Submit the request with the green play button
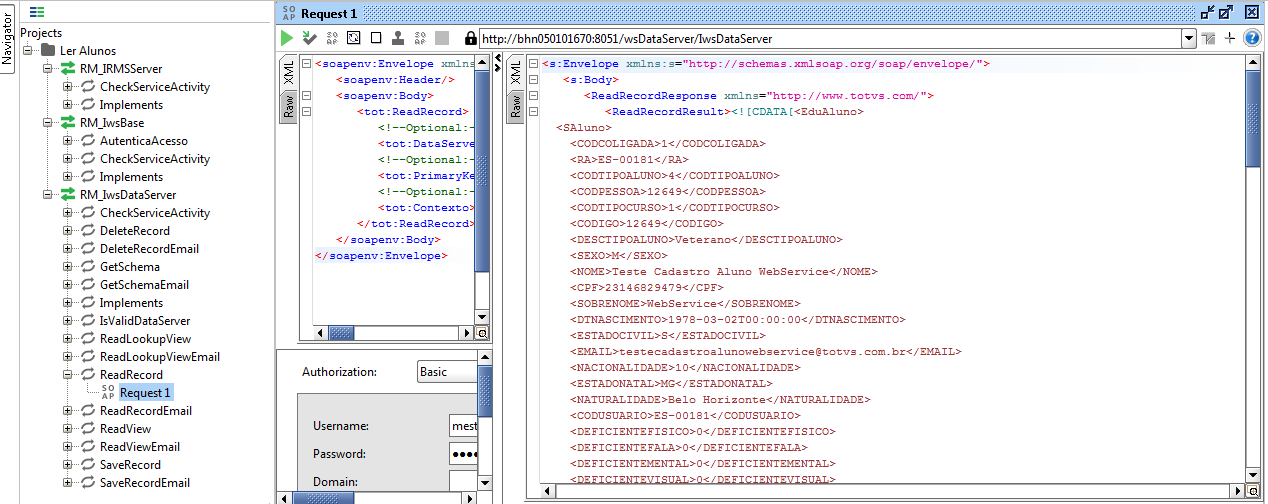1268x504 pixels. coord(288,38)
